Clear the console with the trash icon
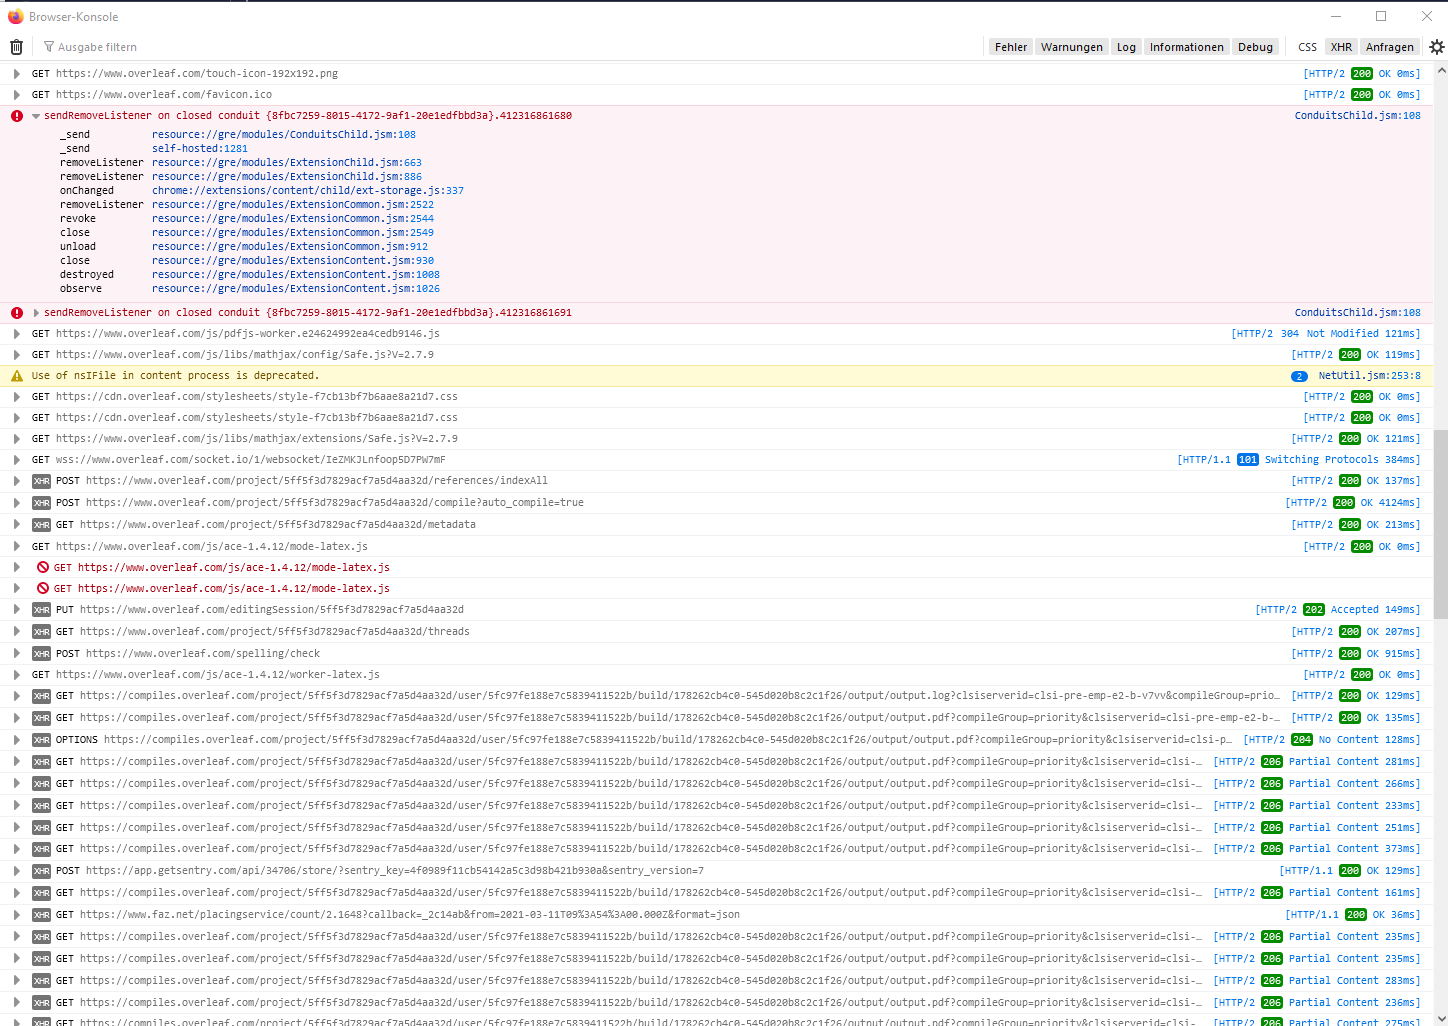The width and height of the screenshot is (1448, 1026). [x=15, y=46]
